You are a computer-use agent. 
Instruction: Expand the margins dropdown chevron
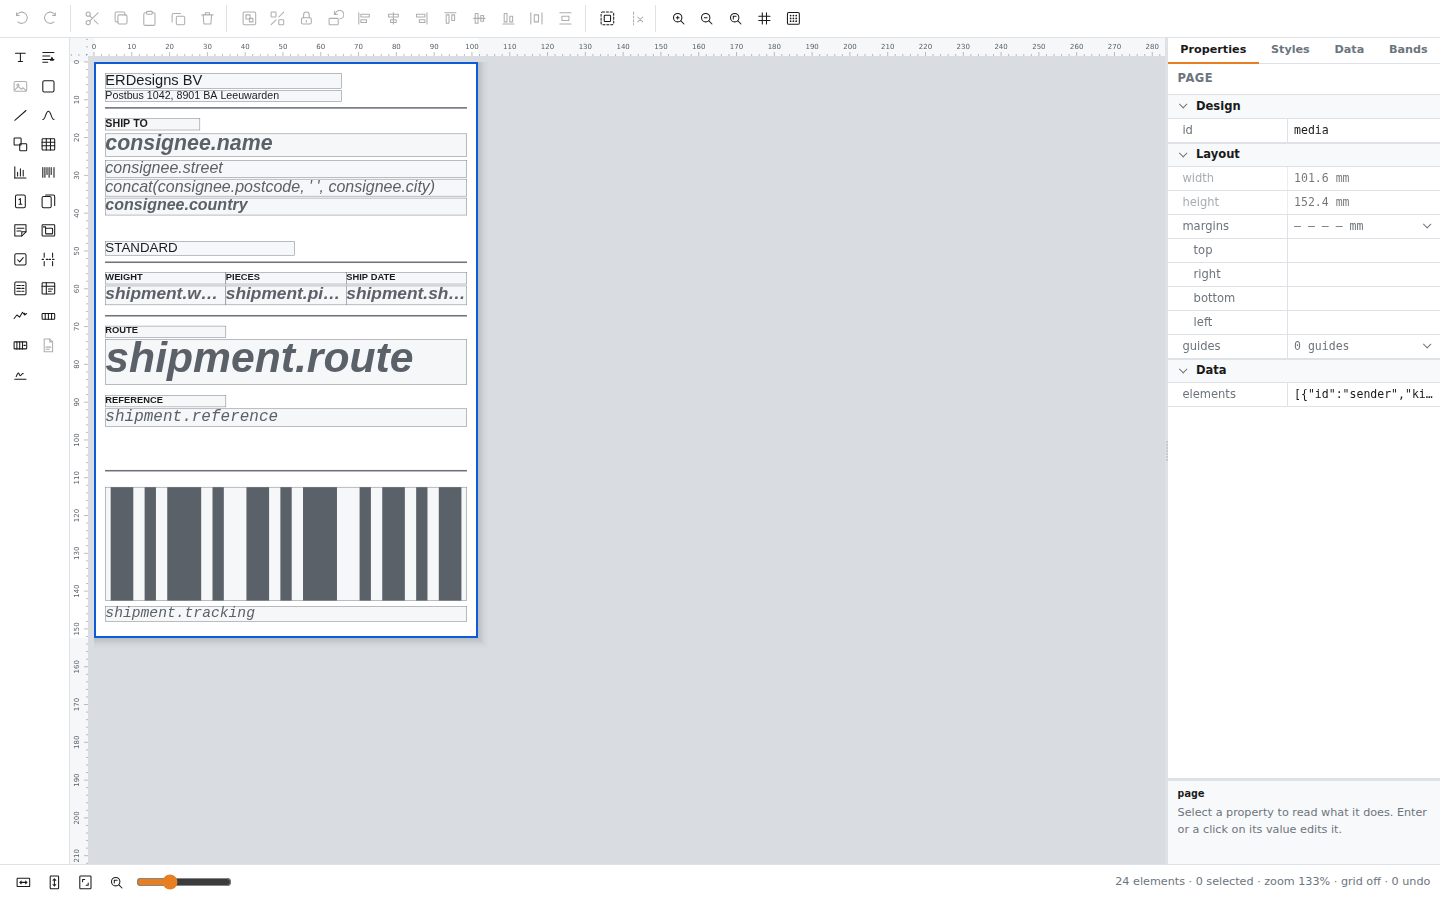(x=1427, y=226)
